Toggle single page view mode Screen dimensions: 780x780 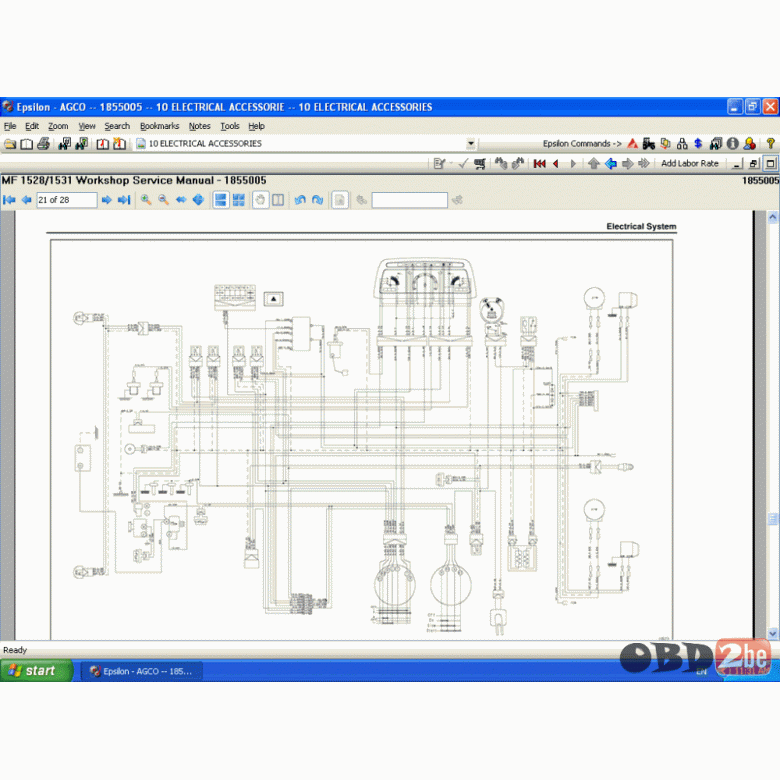coord(220,200)
